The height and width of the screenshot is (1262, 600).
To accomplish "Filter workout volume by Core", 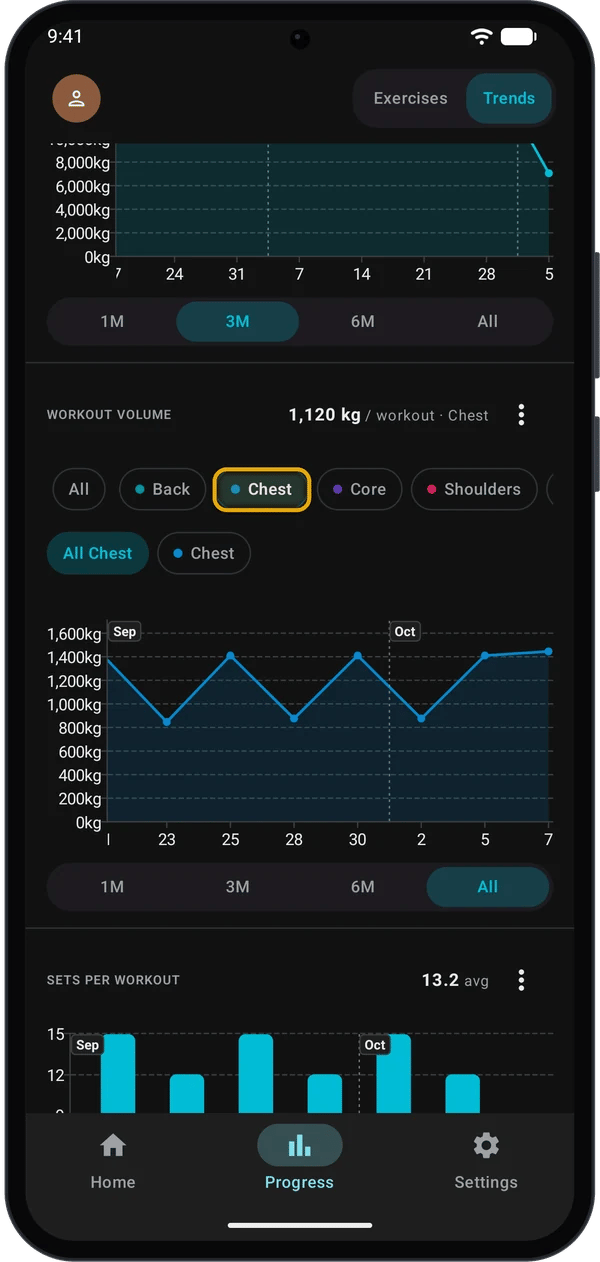I will click(360, 489).
